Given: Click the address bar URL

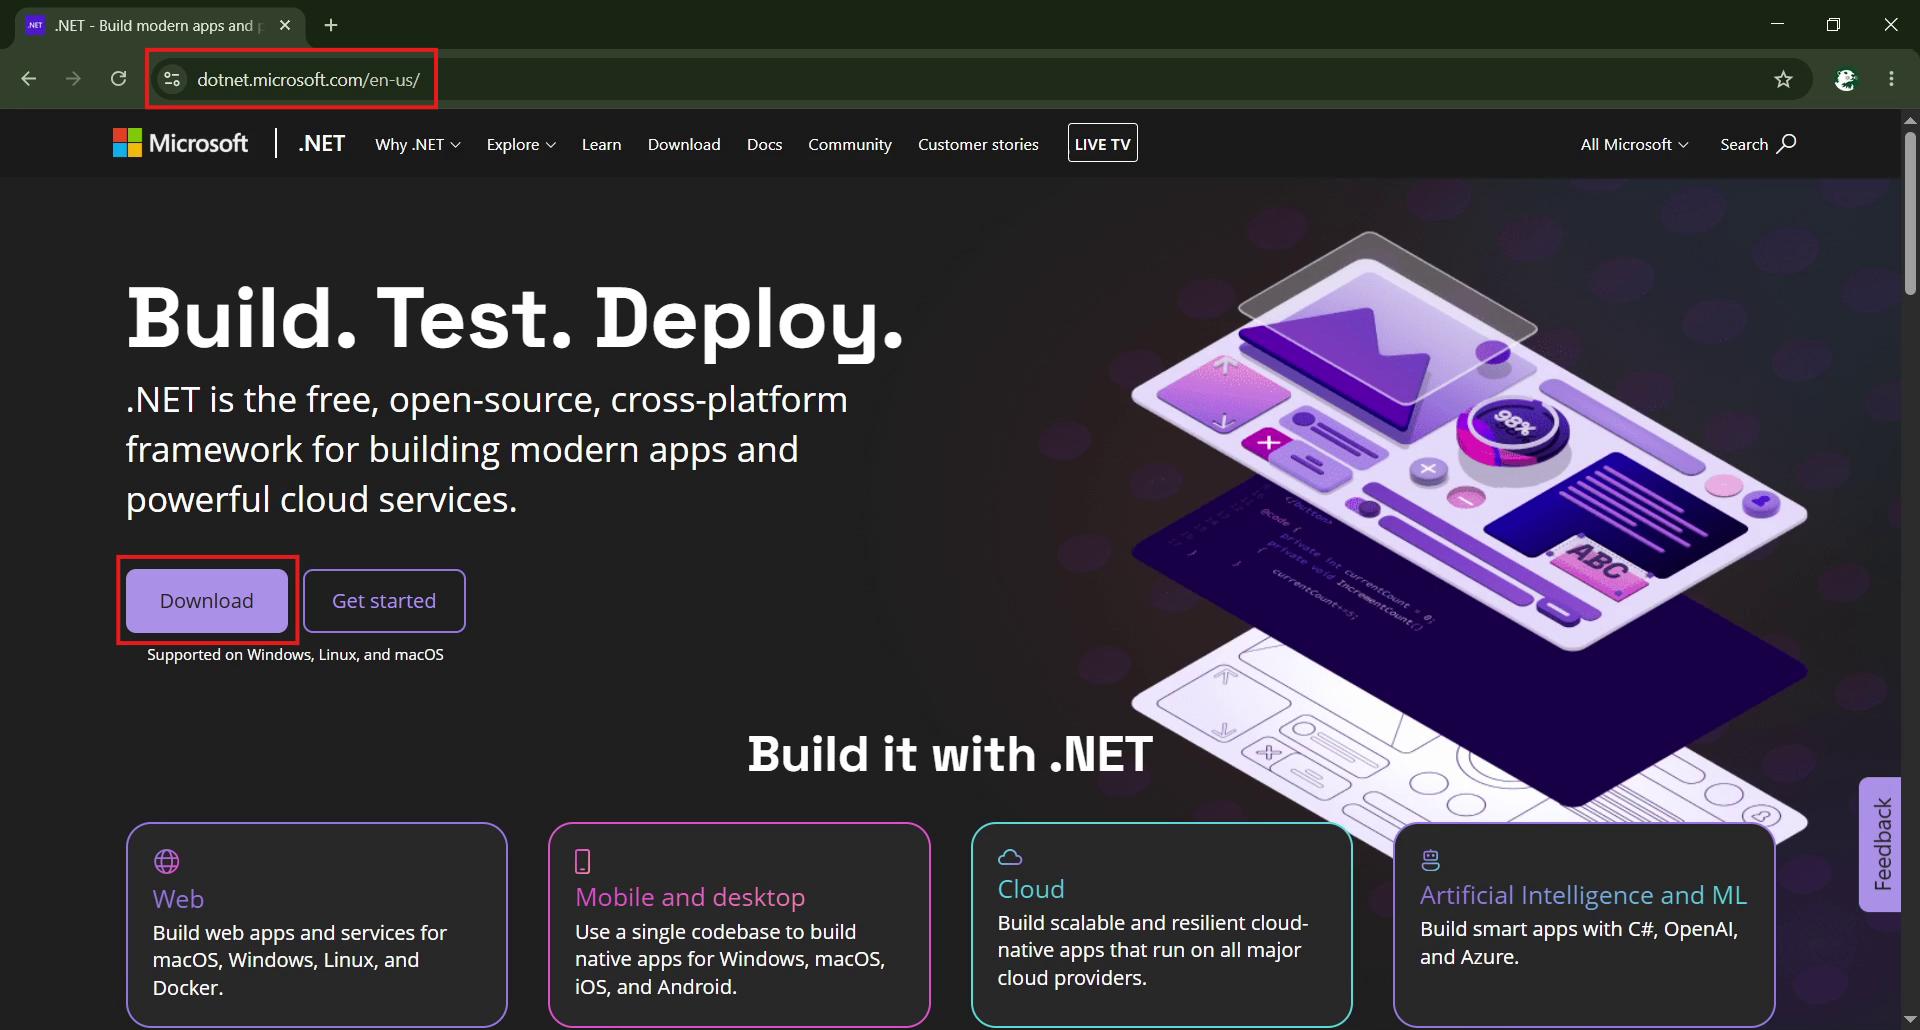Looking at the screenshot, I should point(308,79).
